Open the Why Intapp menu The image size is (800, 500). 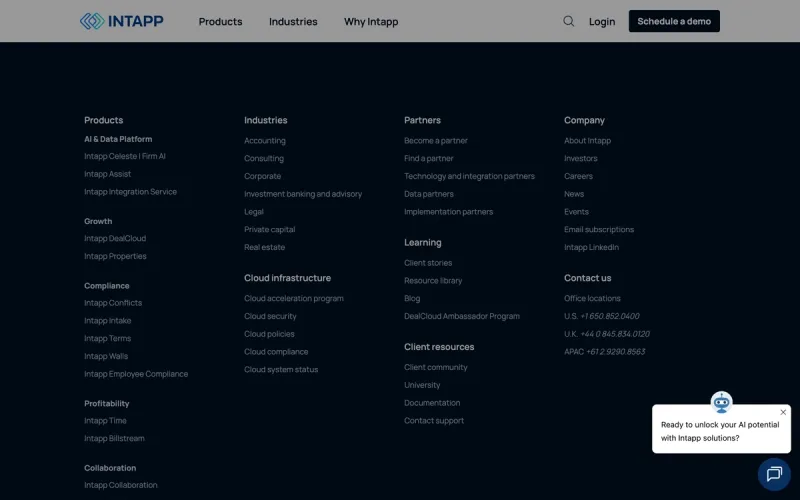coord(371,21)
